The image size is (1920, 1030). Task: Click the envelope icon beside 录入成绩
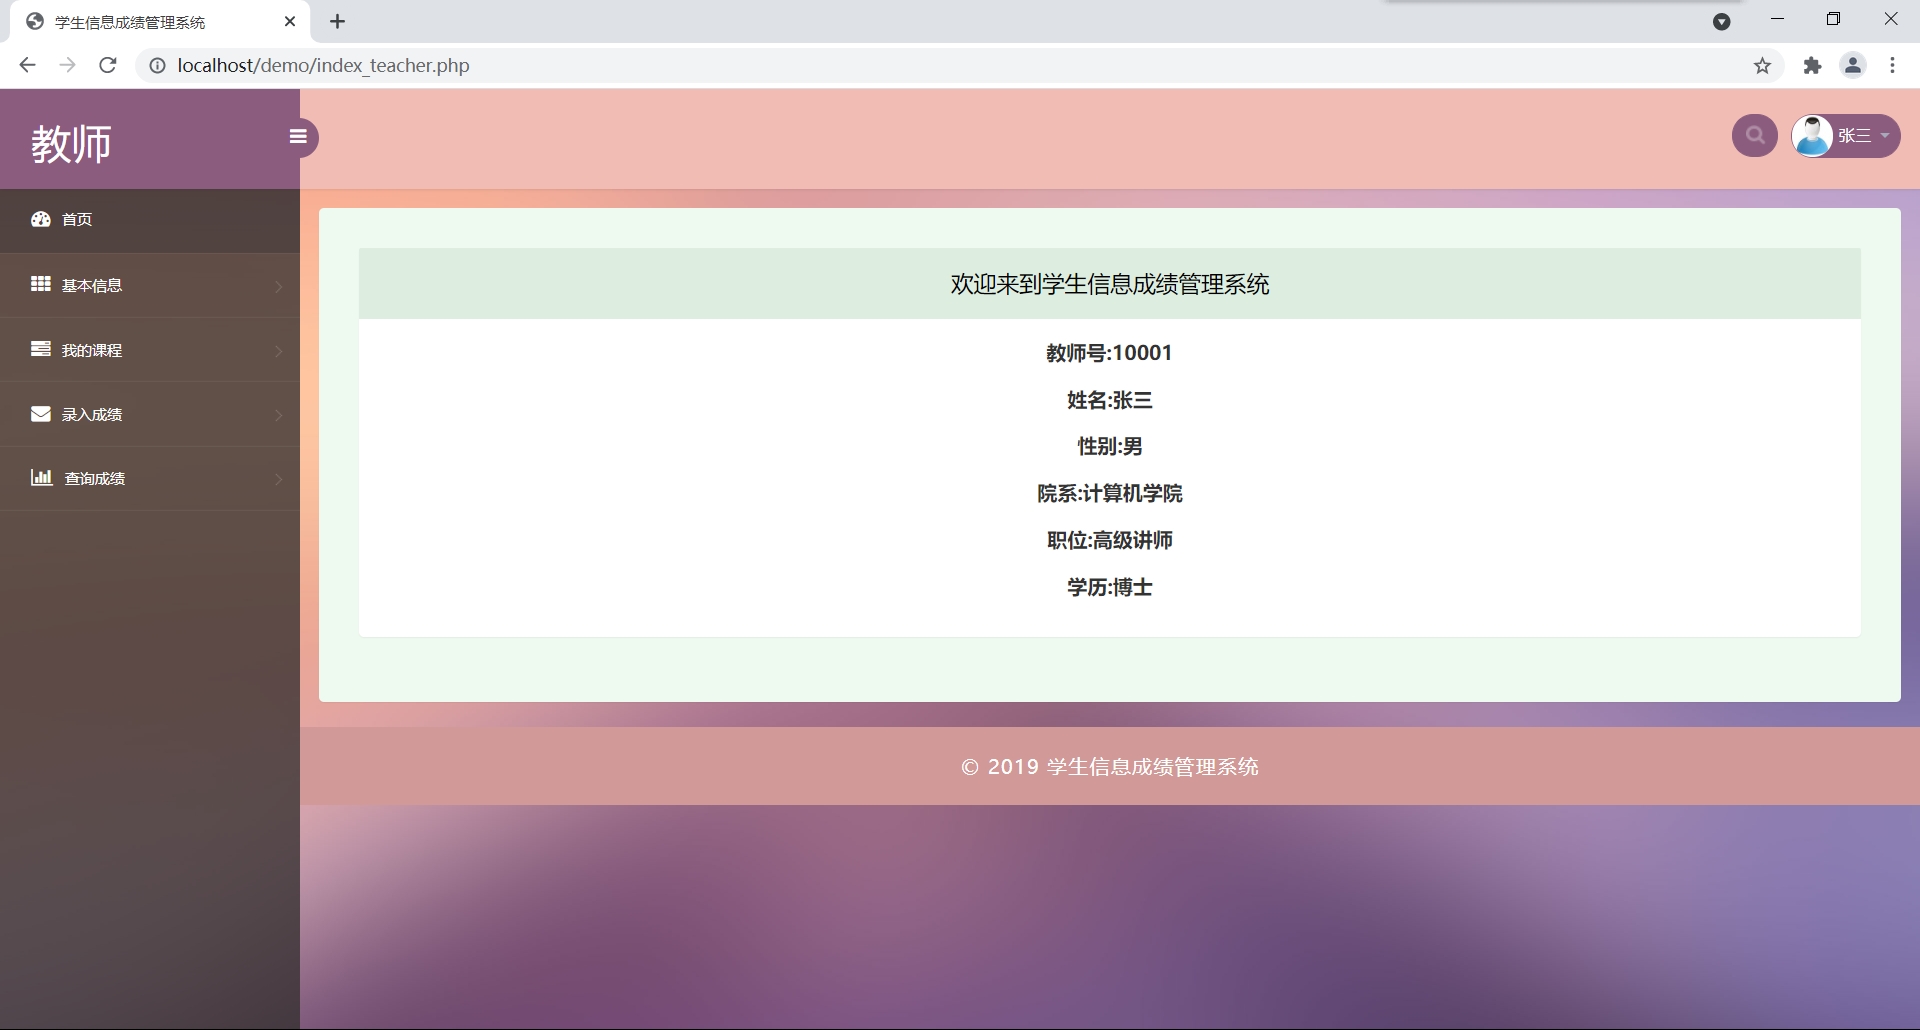[41, 414]
